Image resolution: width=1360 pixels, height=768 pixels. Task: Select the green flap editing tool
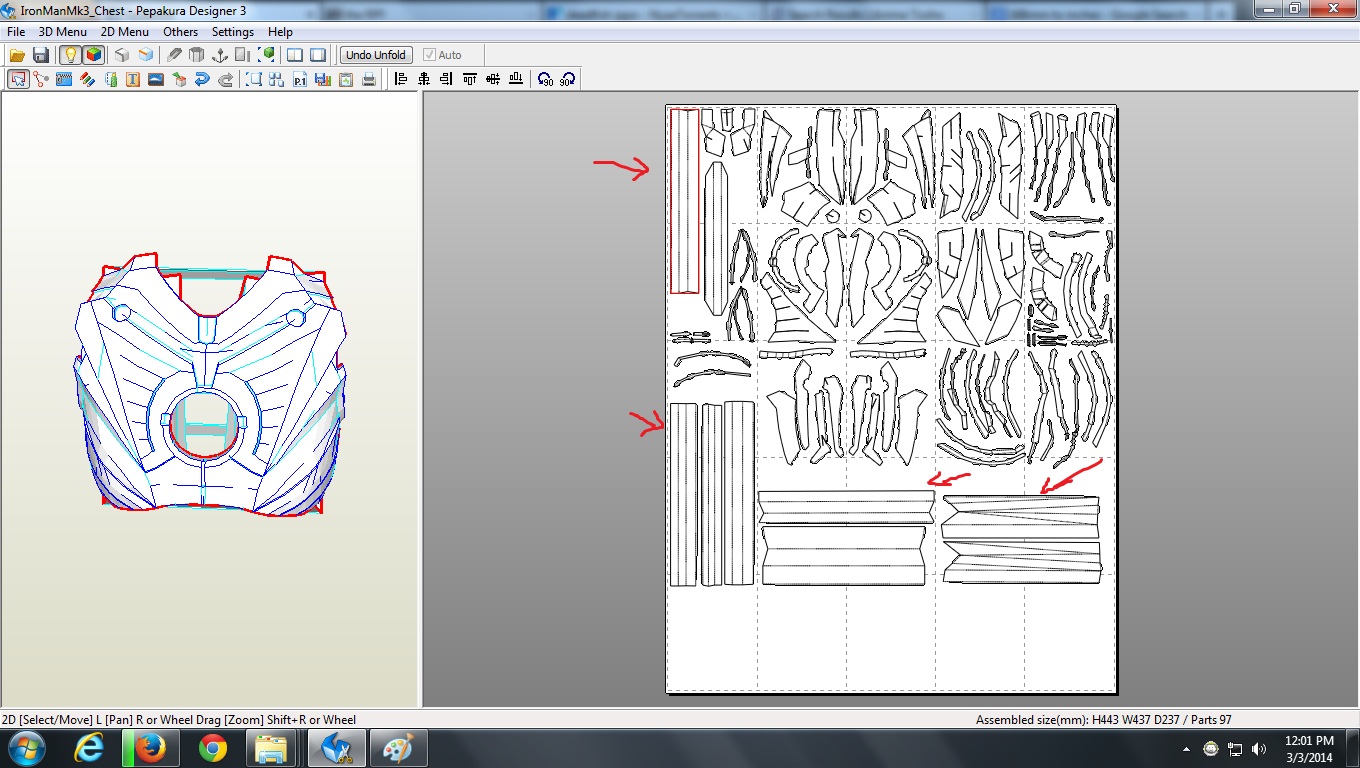coord(110,79)
